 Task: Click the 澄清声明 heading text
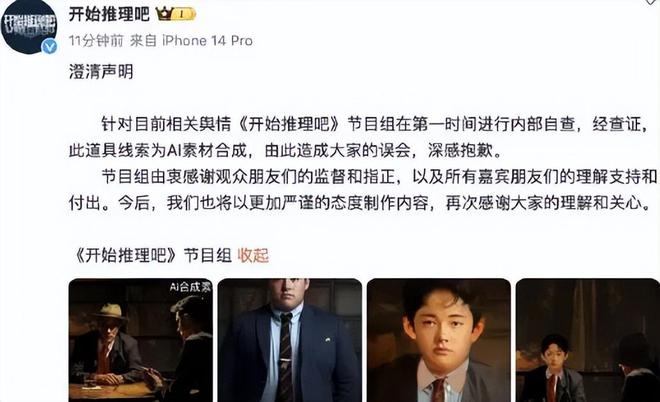tap(101, 72)
